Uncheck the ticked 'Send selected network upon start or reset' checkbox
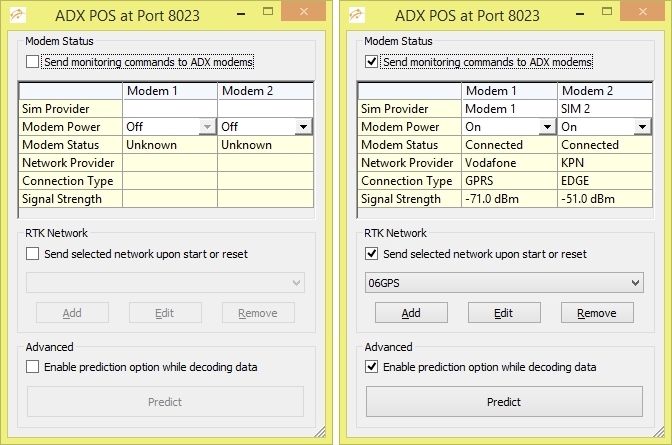Image resolution: width=672 pixels, height=445 pixels. coord(373,254)
